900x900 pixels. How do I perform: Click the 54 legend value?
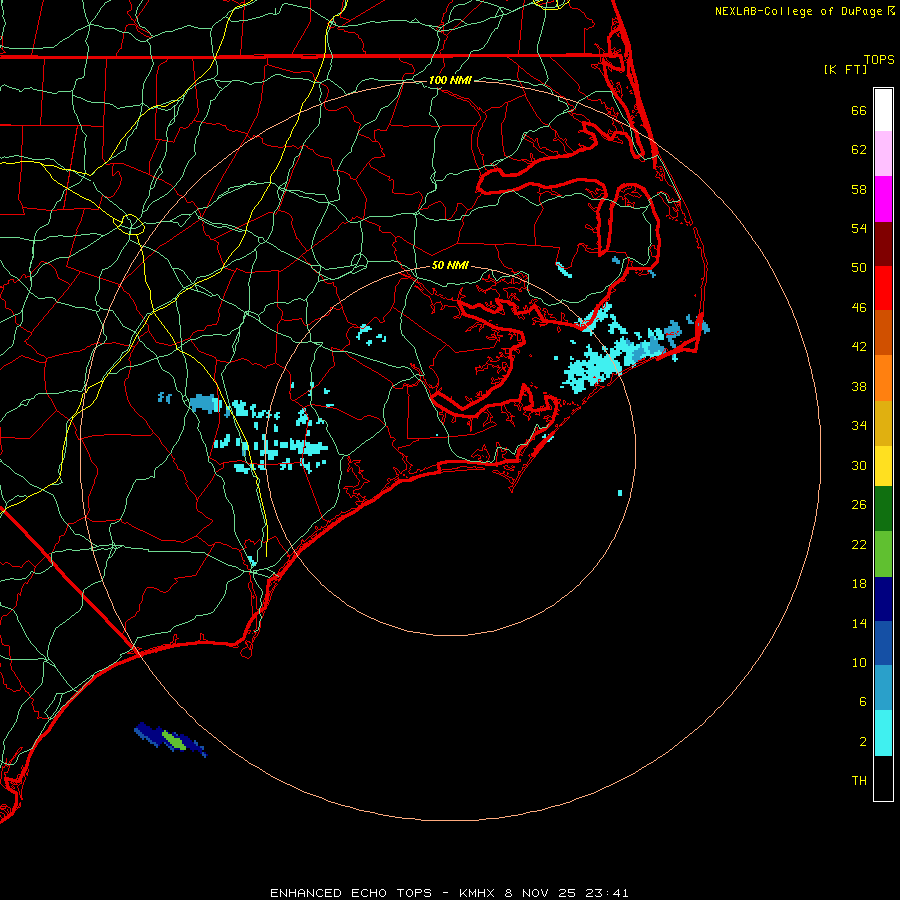pyautogui.click(x=859, y=228)
